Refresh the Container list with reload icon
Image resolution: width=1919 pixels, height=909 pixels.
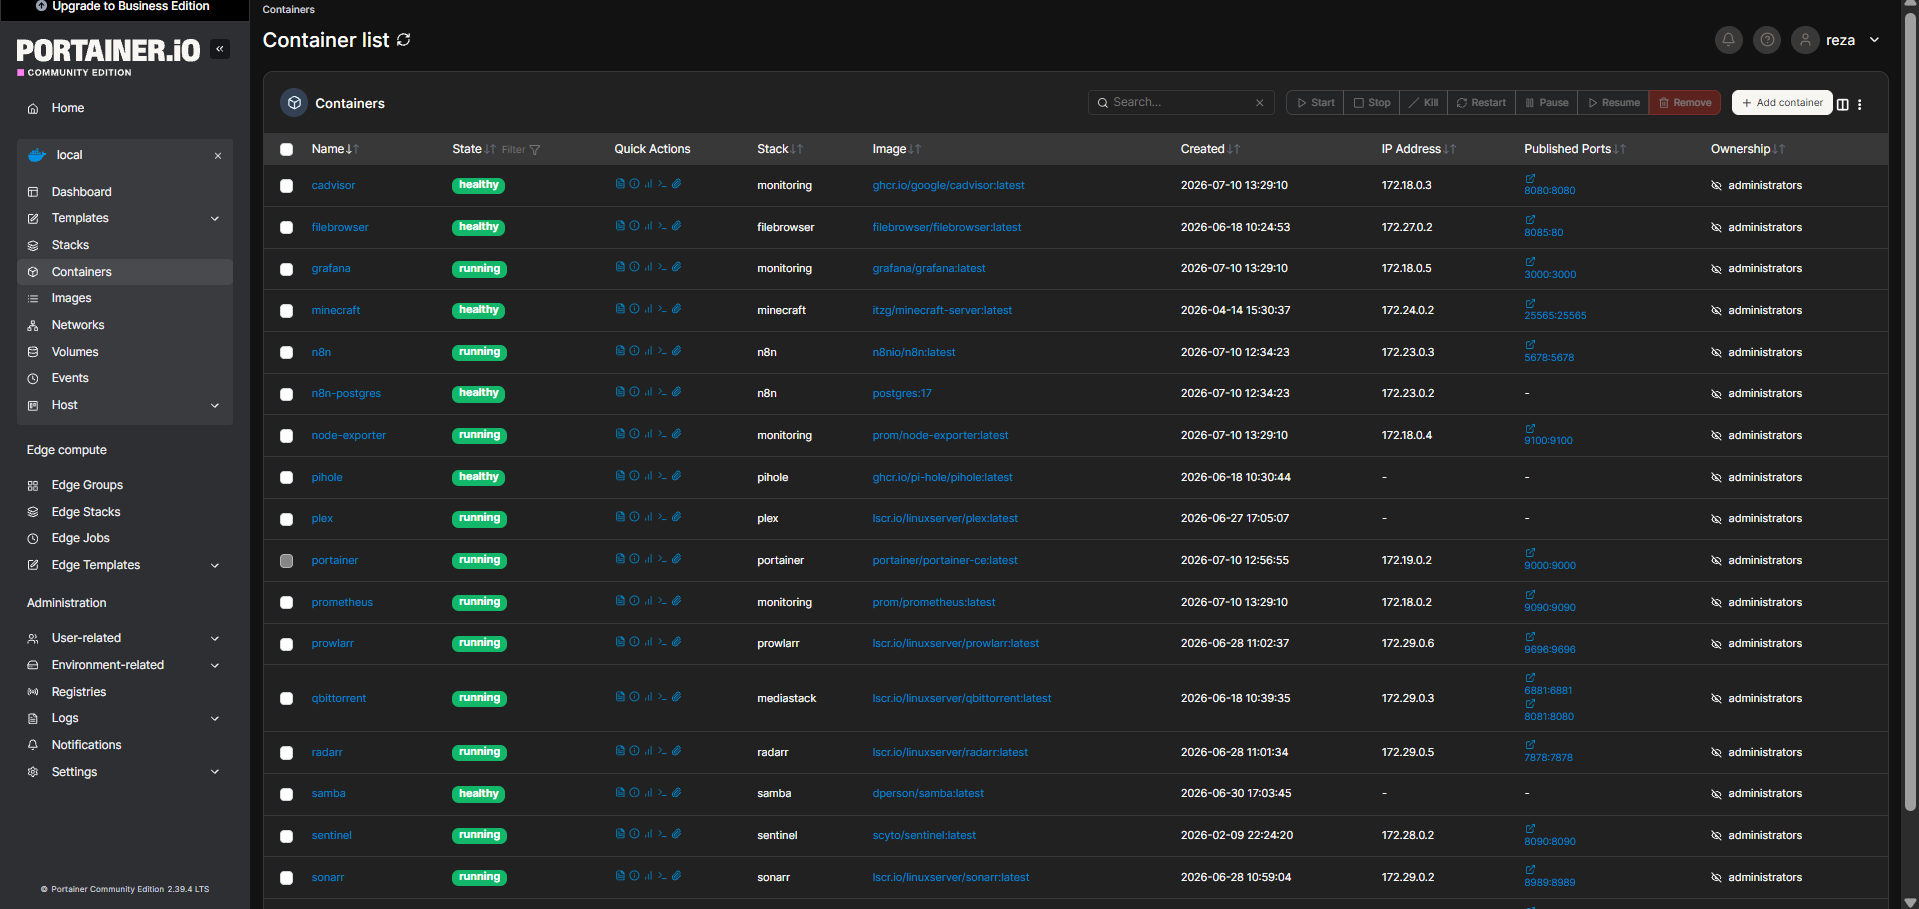tap(404, 40)
